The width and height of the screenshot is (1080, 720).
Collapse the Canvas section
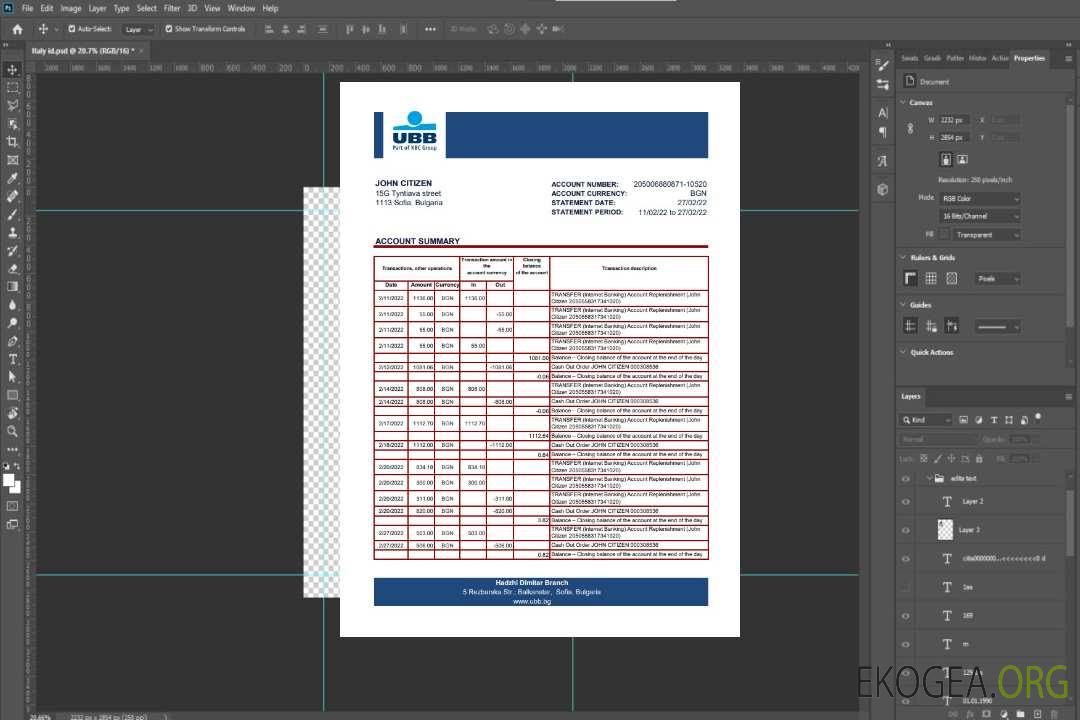pyautogui.click(x=903, y=102)
